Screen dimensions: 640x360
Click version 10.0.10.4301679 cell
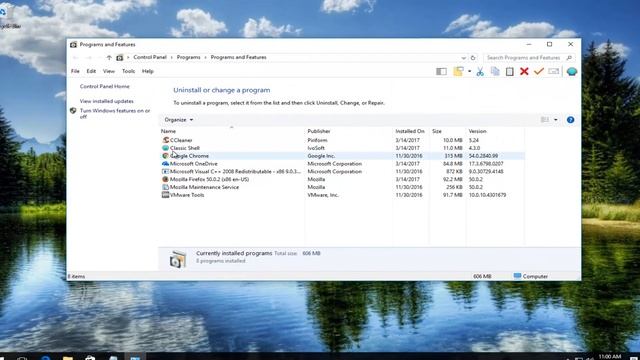coord(487,195)
